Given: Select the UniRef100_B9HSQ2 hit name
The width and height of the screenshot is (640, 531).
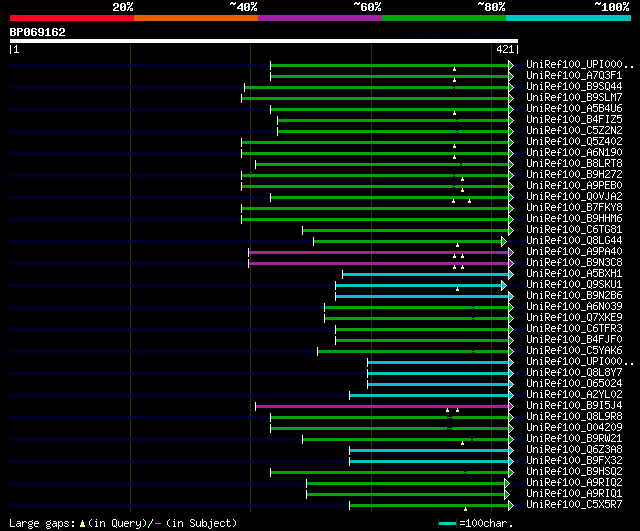Looking at the screenshot, I should coord(574,471).
